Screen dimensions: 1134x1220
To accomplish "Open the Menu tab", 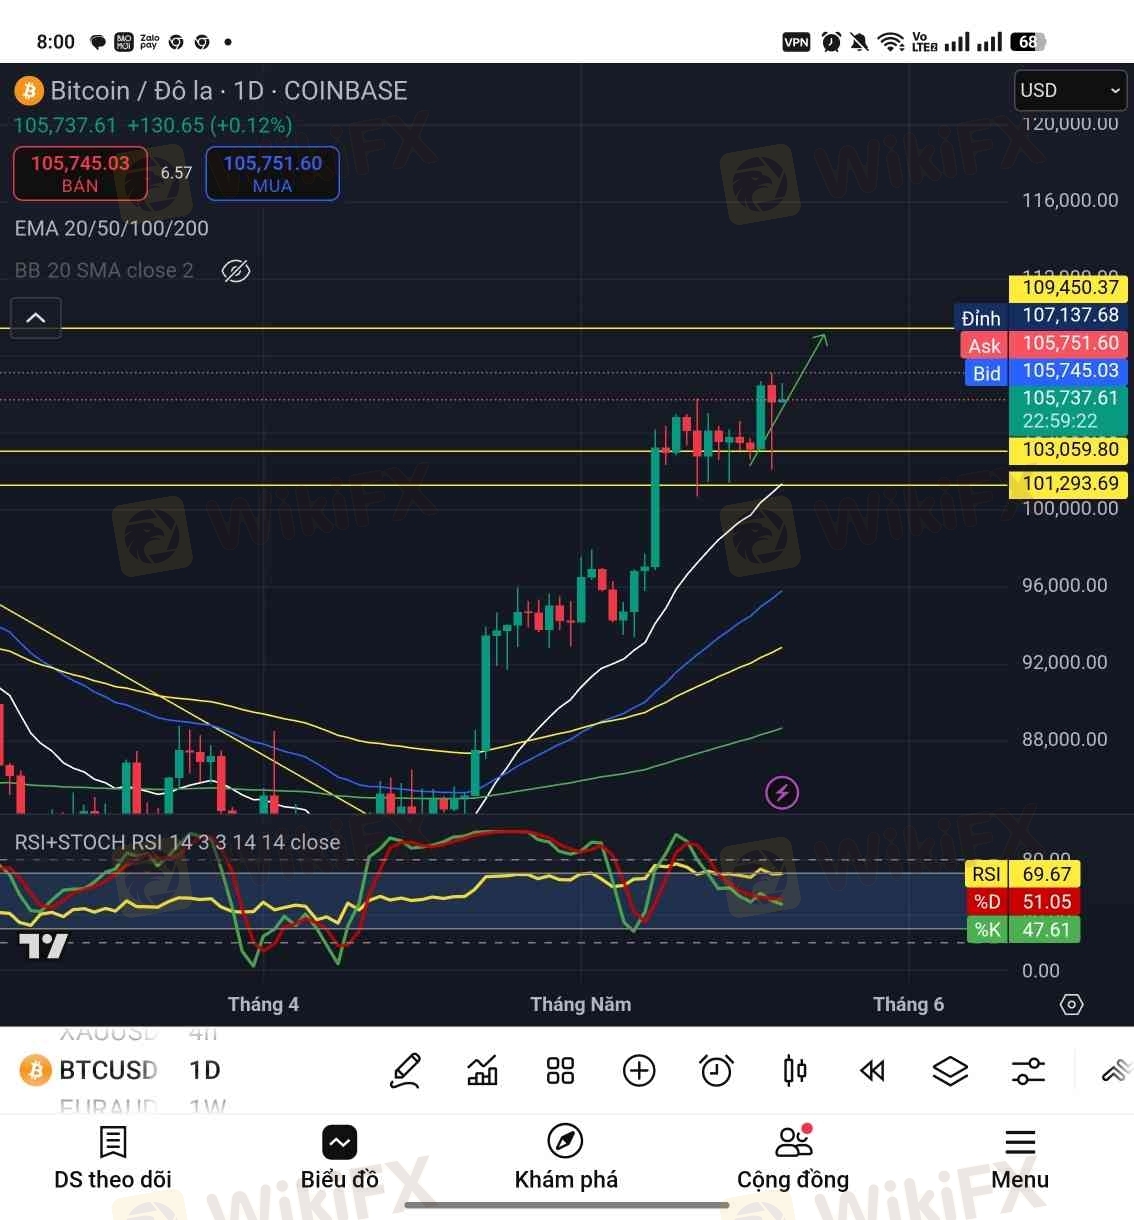I will point(1020,1158).
